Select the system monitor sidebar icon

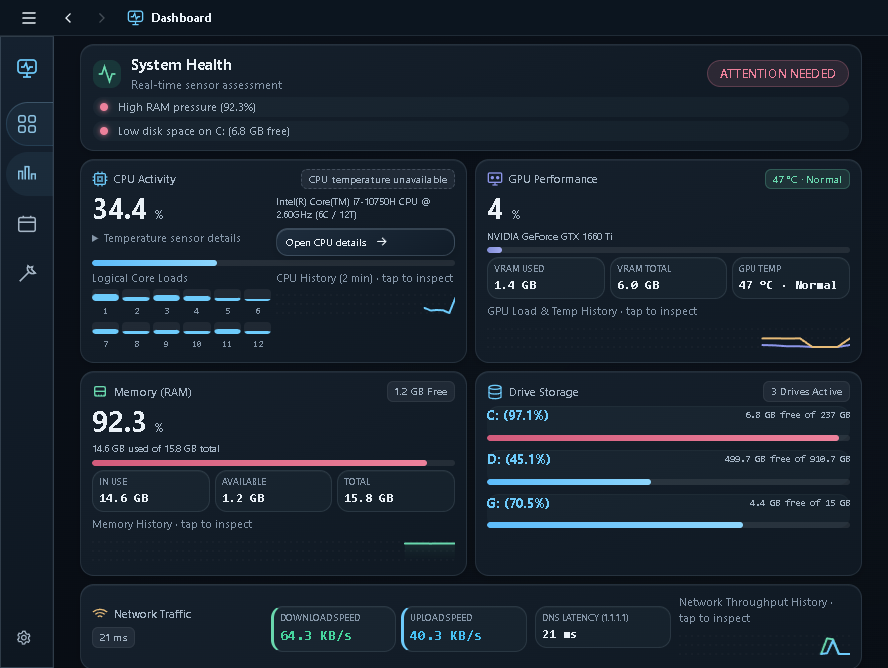pyautogui.click(x=27, y=68)
